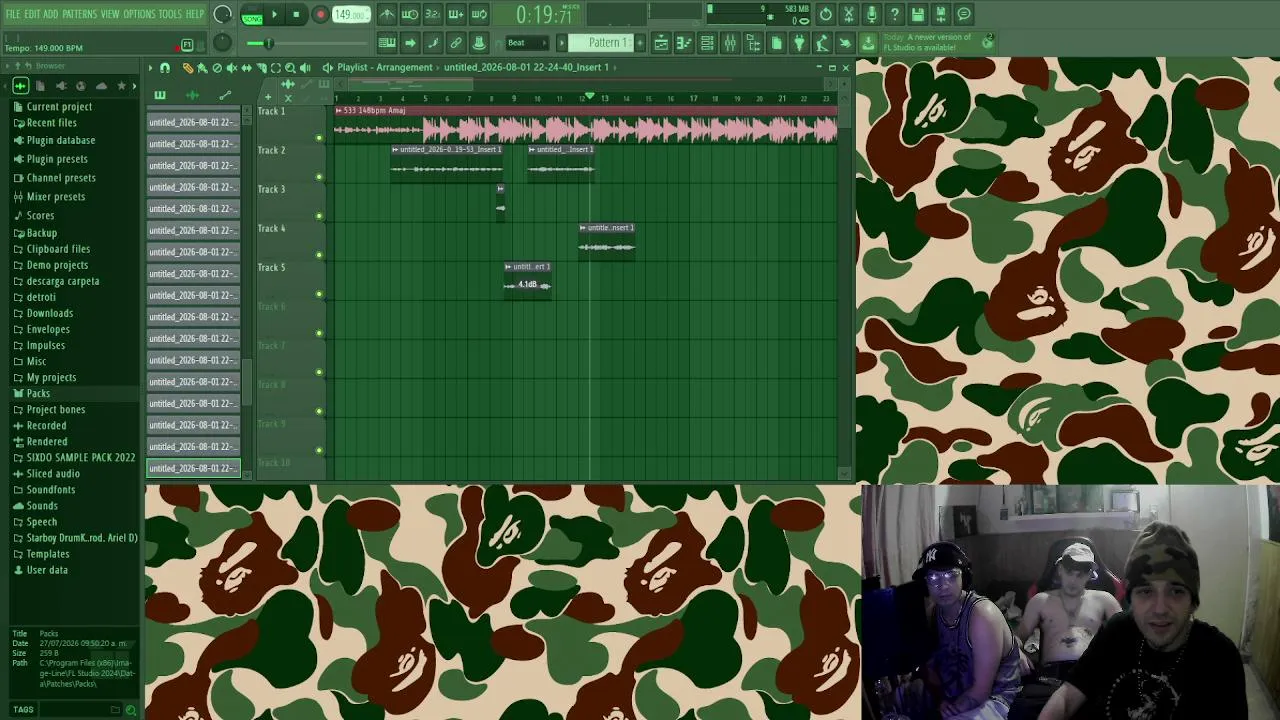Open the OPTIONS menu
This screenshot has height=720, width=1280.
(139, 14)
